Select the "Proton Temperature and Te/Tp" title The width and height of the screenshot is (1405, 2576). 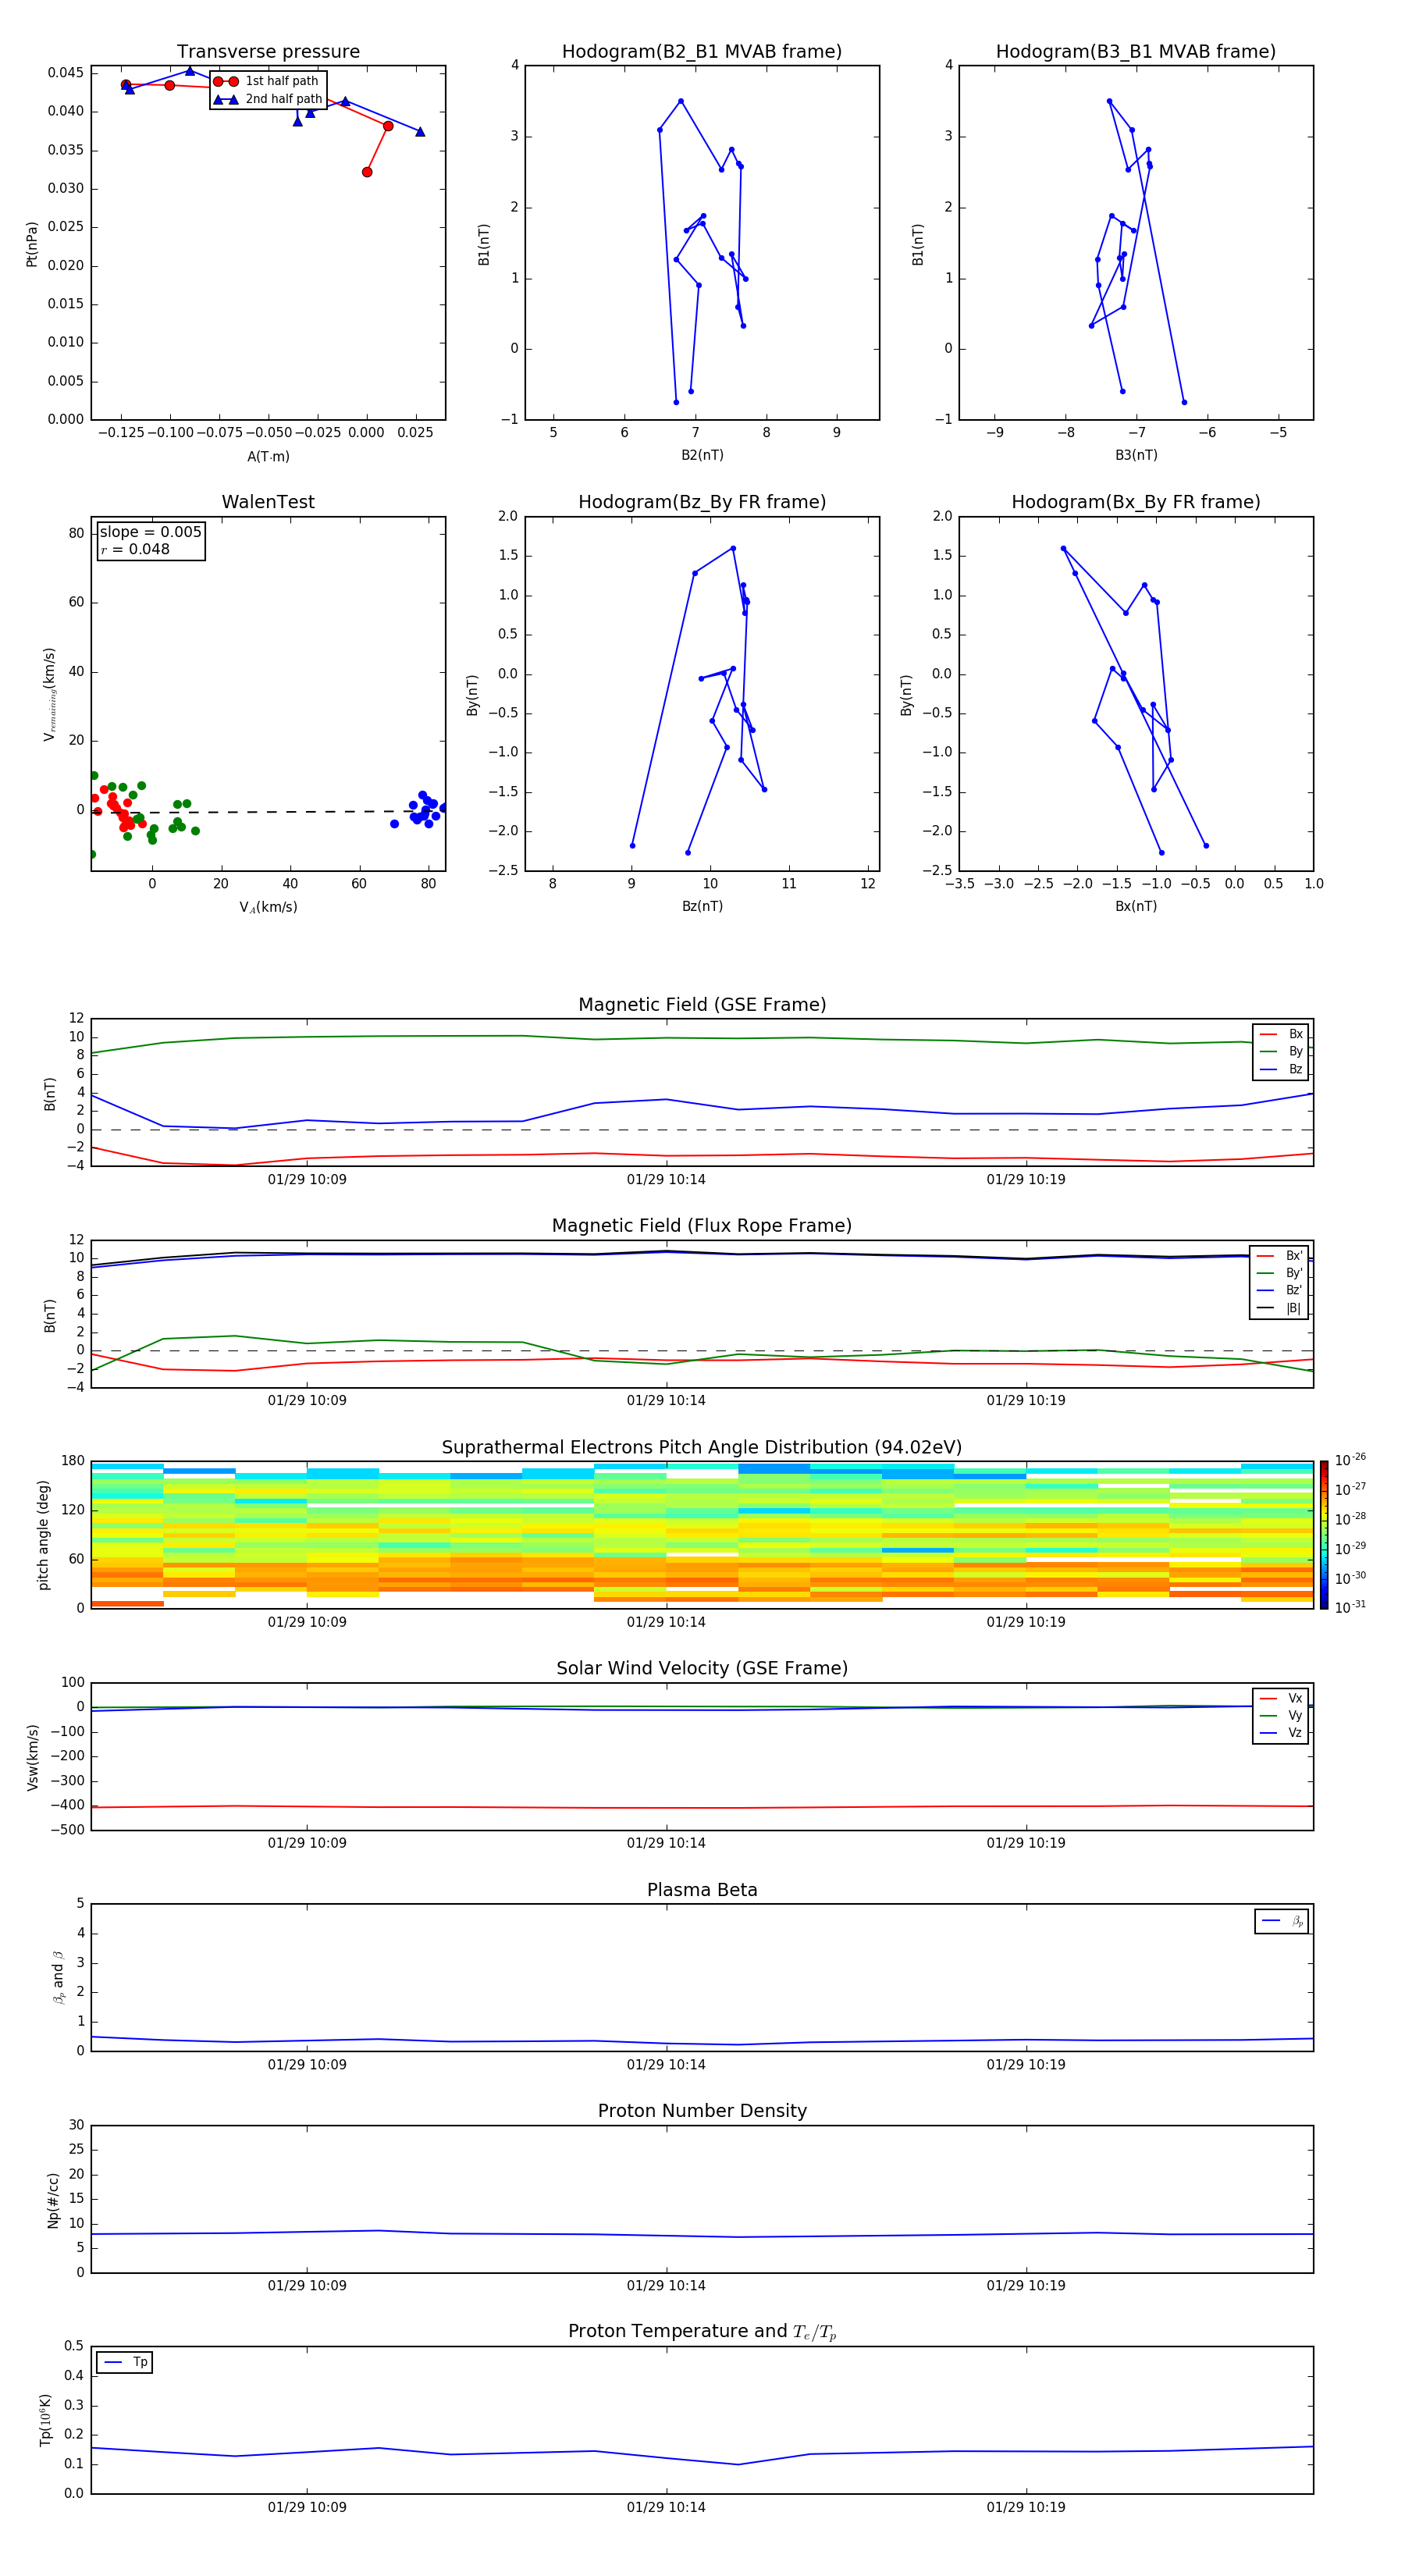[x=702, y=2332]
